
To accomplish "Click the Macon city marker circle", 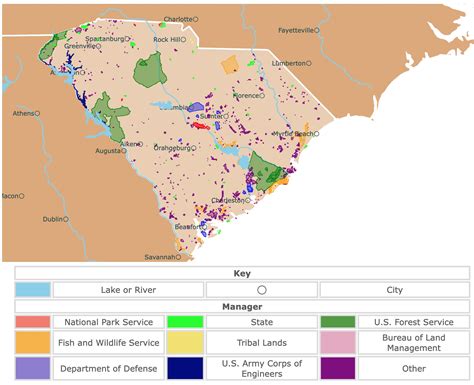I will pyautogui.click(x=22, y=196).
